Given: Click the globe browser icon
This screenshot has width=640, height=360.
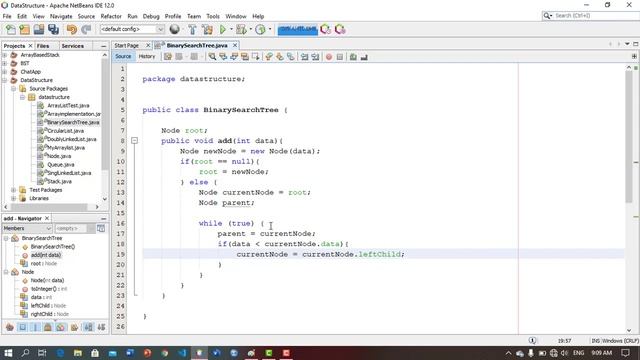Looking at the screenshot, I should pos(175,29).
